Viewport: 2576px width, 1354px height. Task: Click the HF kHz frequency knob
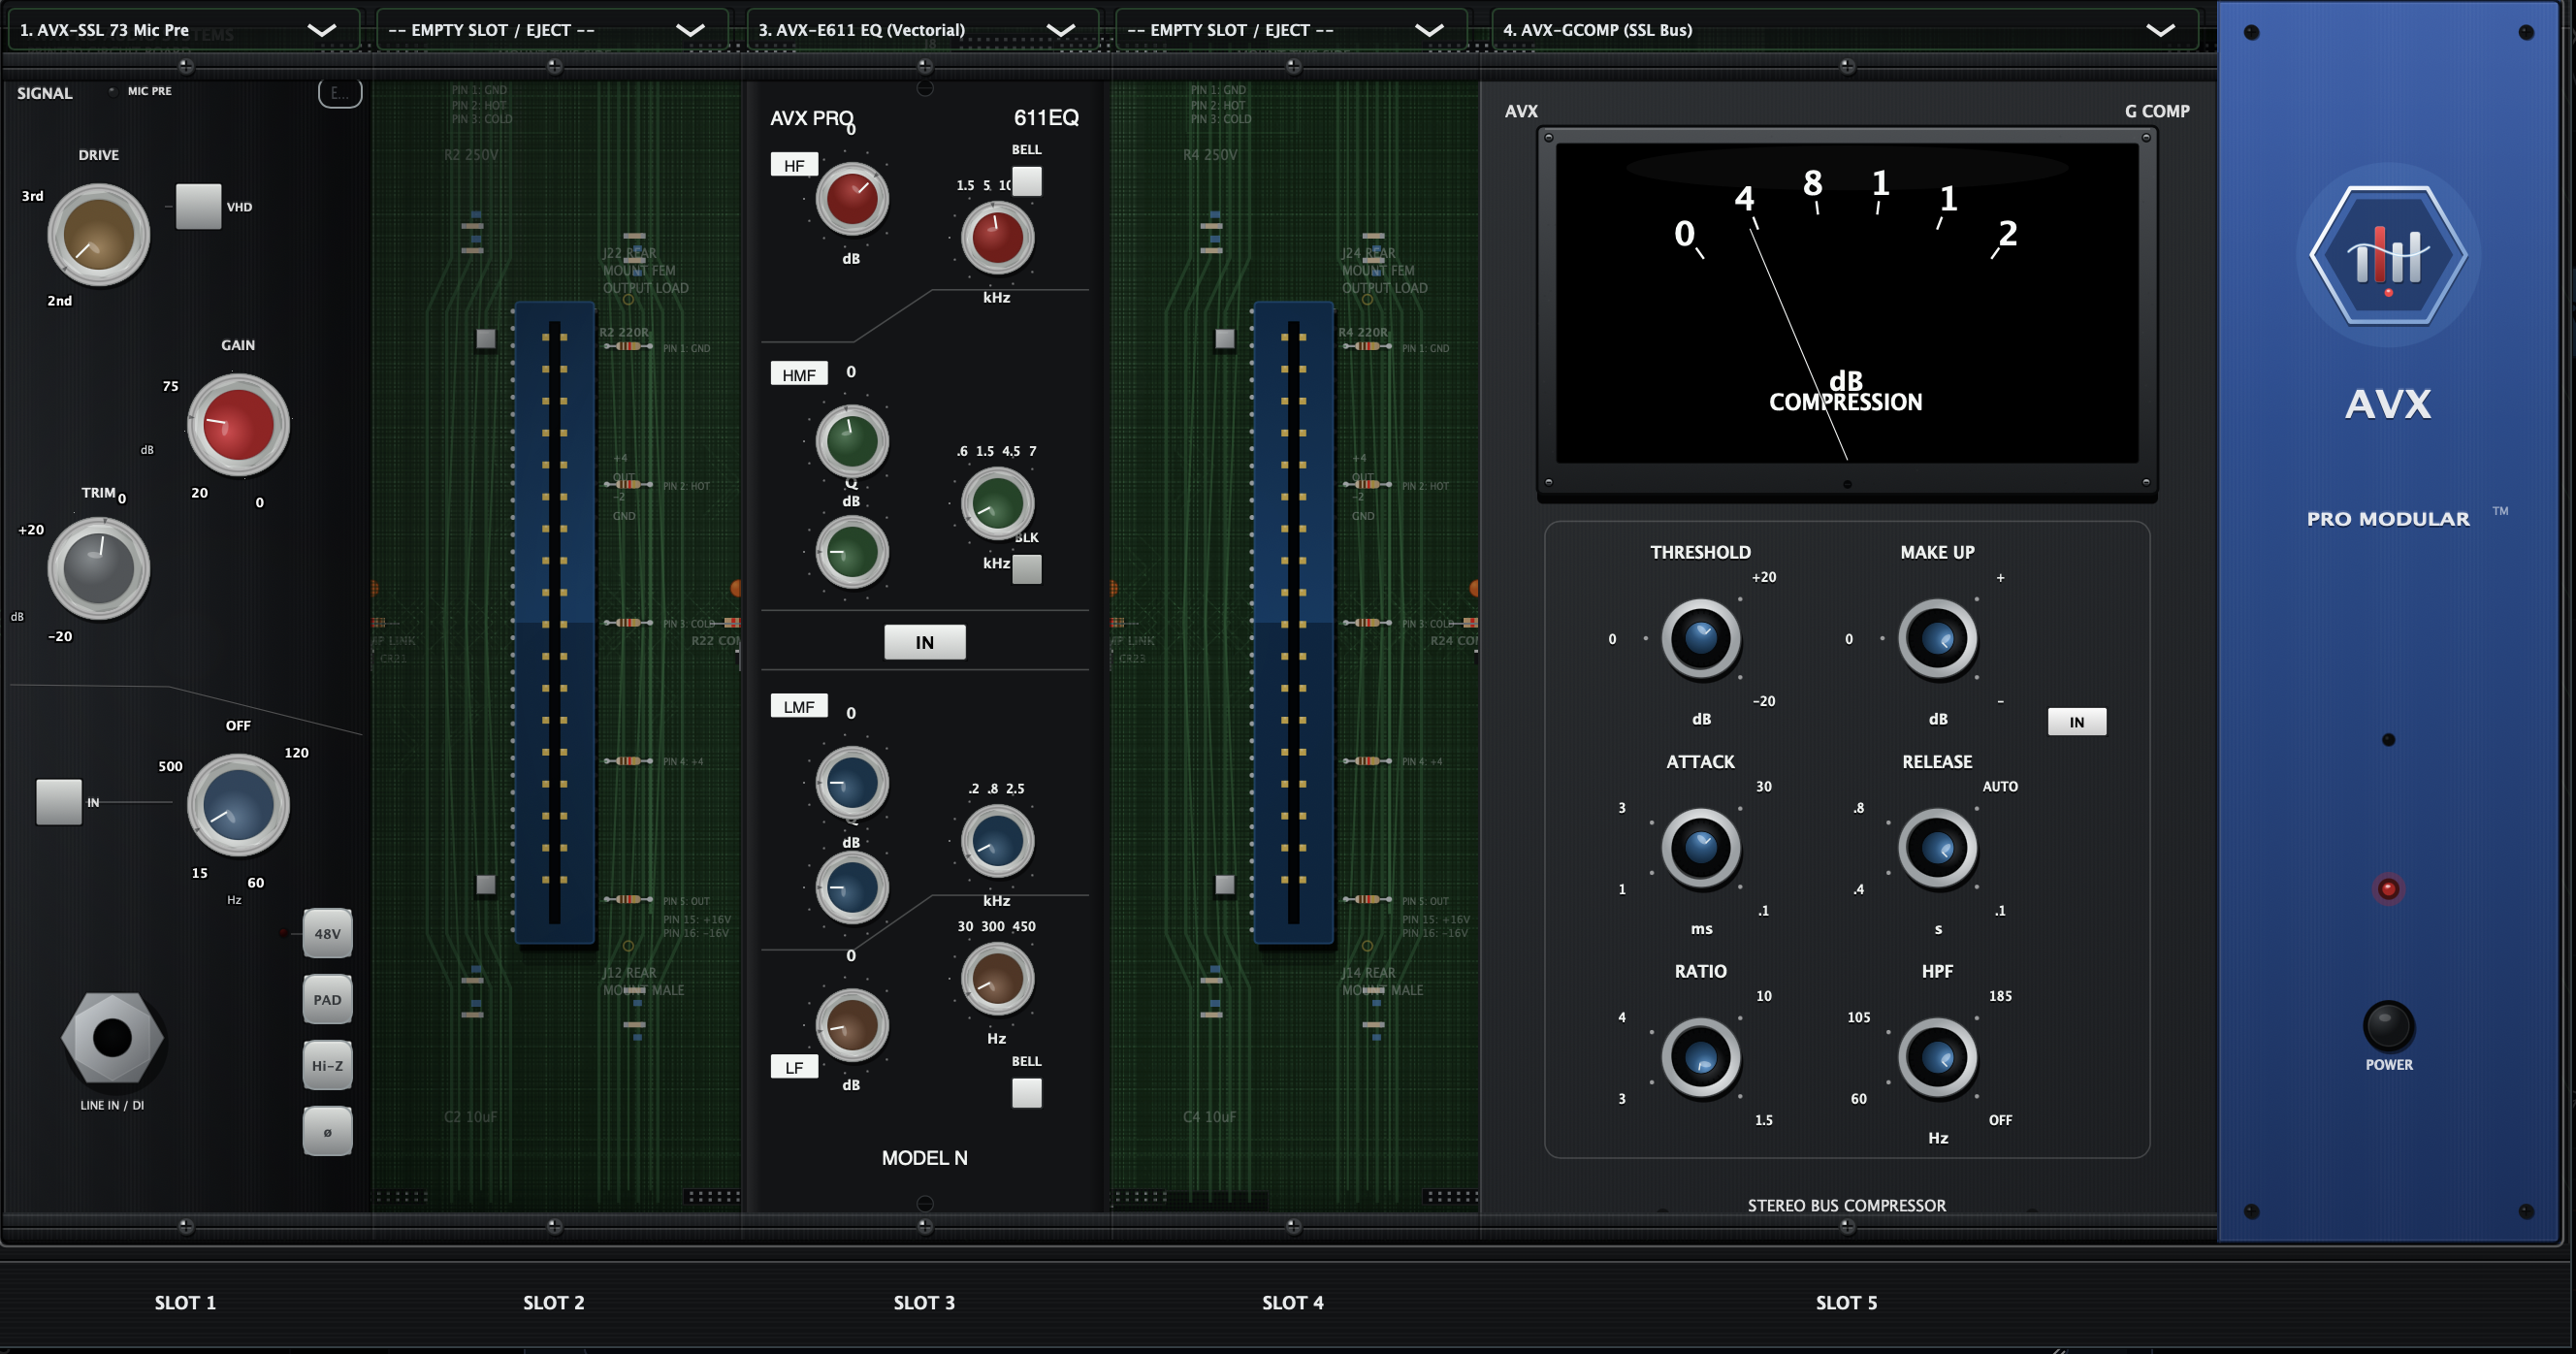click(997, 238)
